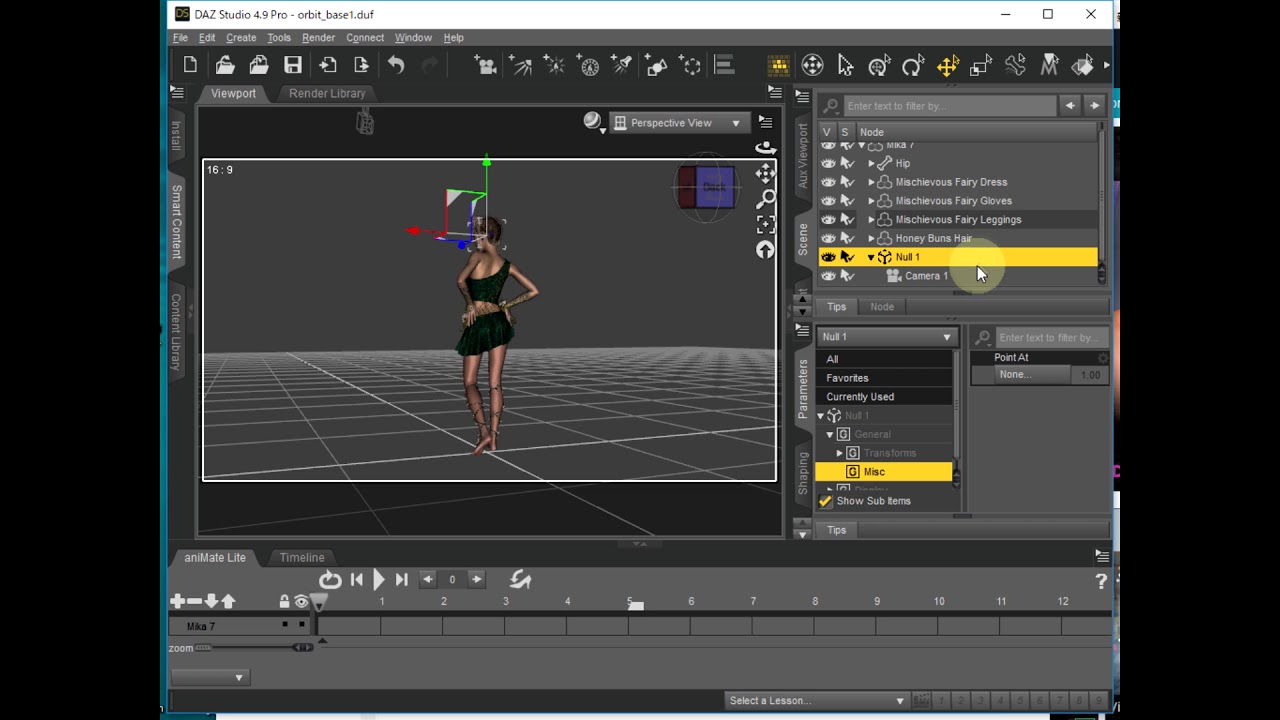Viewport: 1280px width, 720px height.
Task: Toggle visibility eye for Camera 1
Action: pos(828,276)
